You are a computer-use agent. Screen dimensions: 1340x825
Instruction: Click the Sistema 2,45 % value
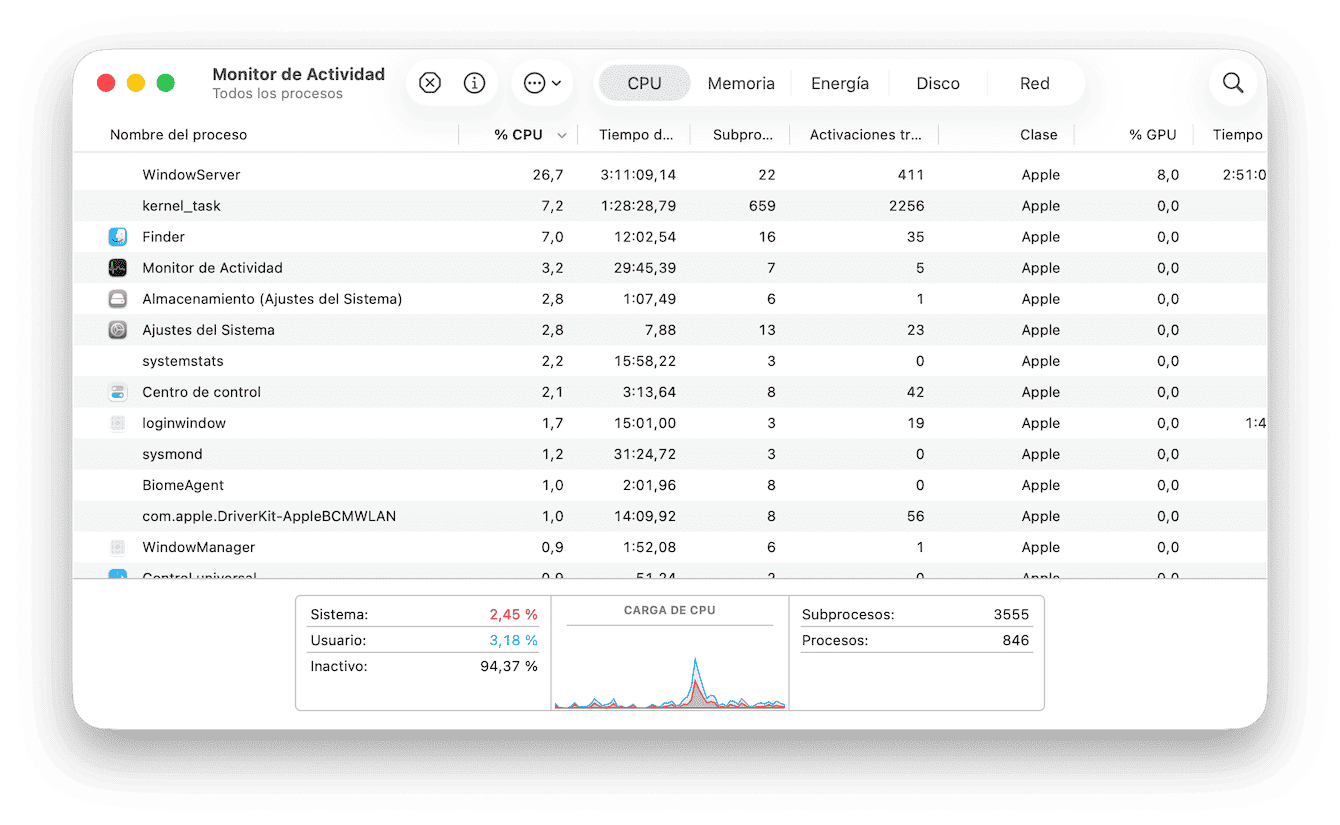pyautogui.click(x=513, y=614)
